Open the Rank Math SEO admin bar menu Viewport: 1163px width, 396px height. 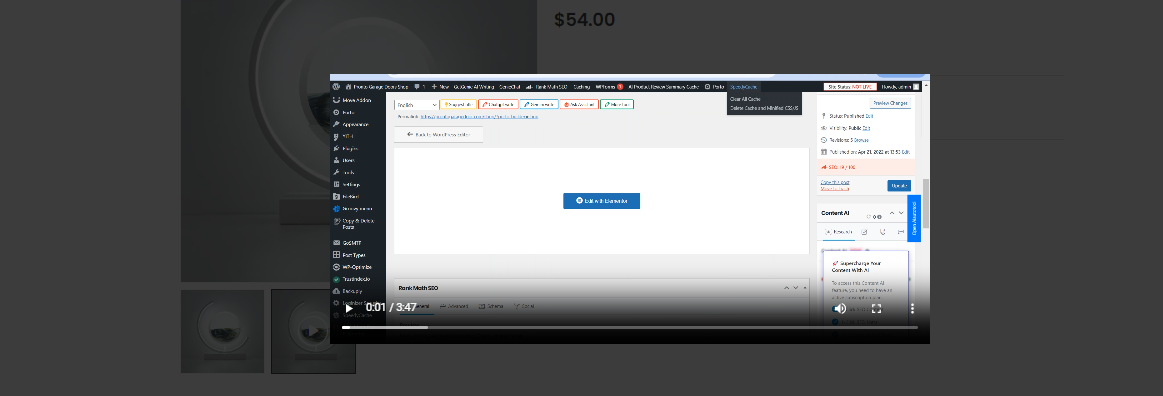click(x=547, y=87)
